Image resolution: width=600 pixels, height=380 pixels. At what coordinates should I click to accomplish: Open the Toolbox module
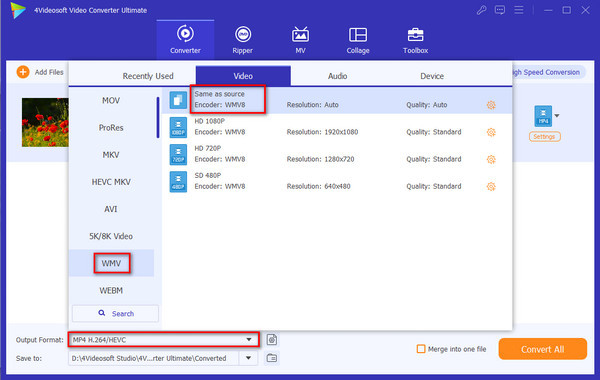tap(415, 39)
